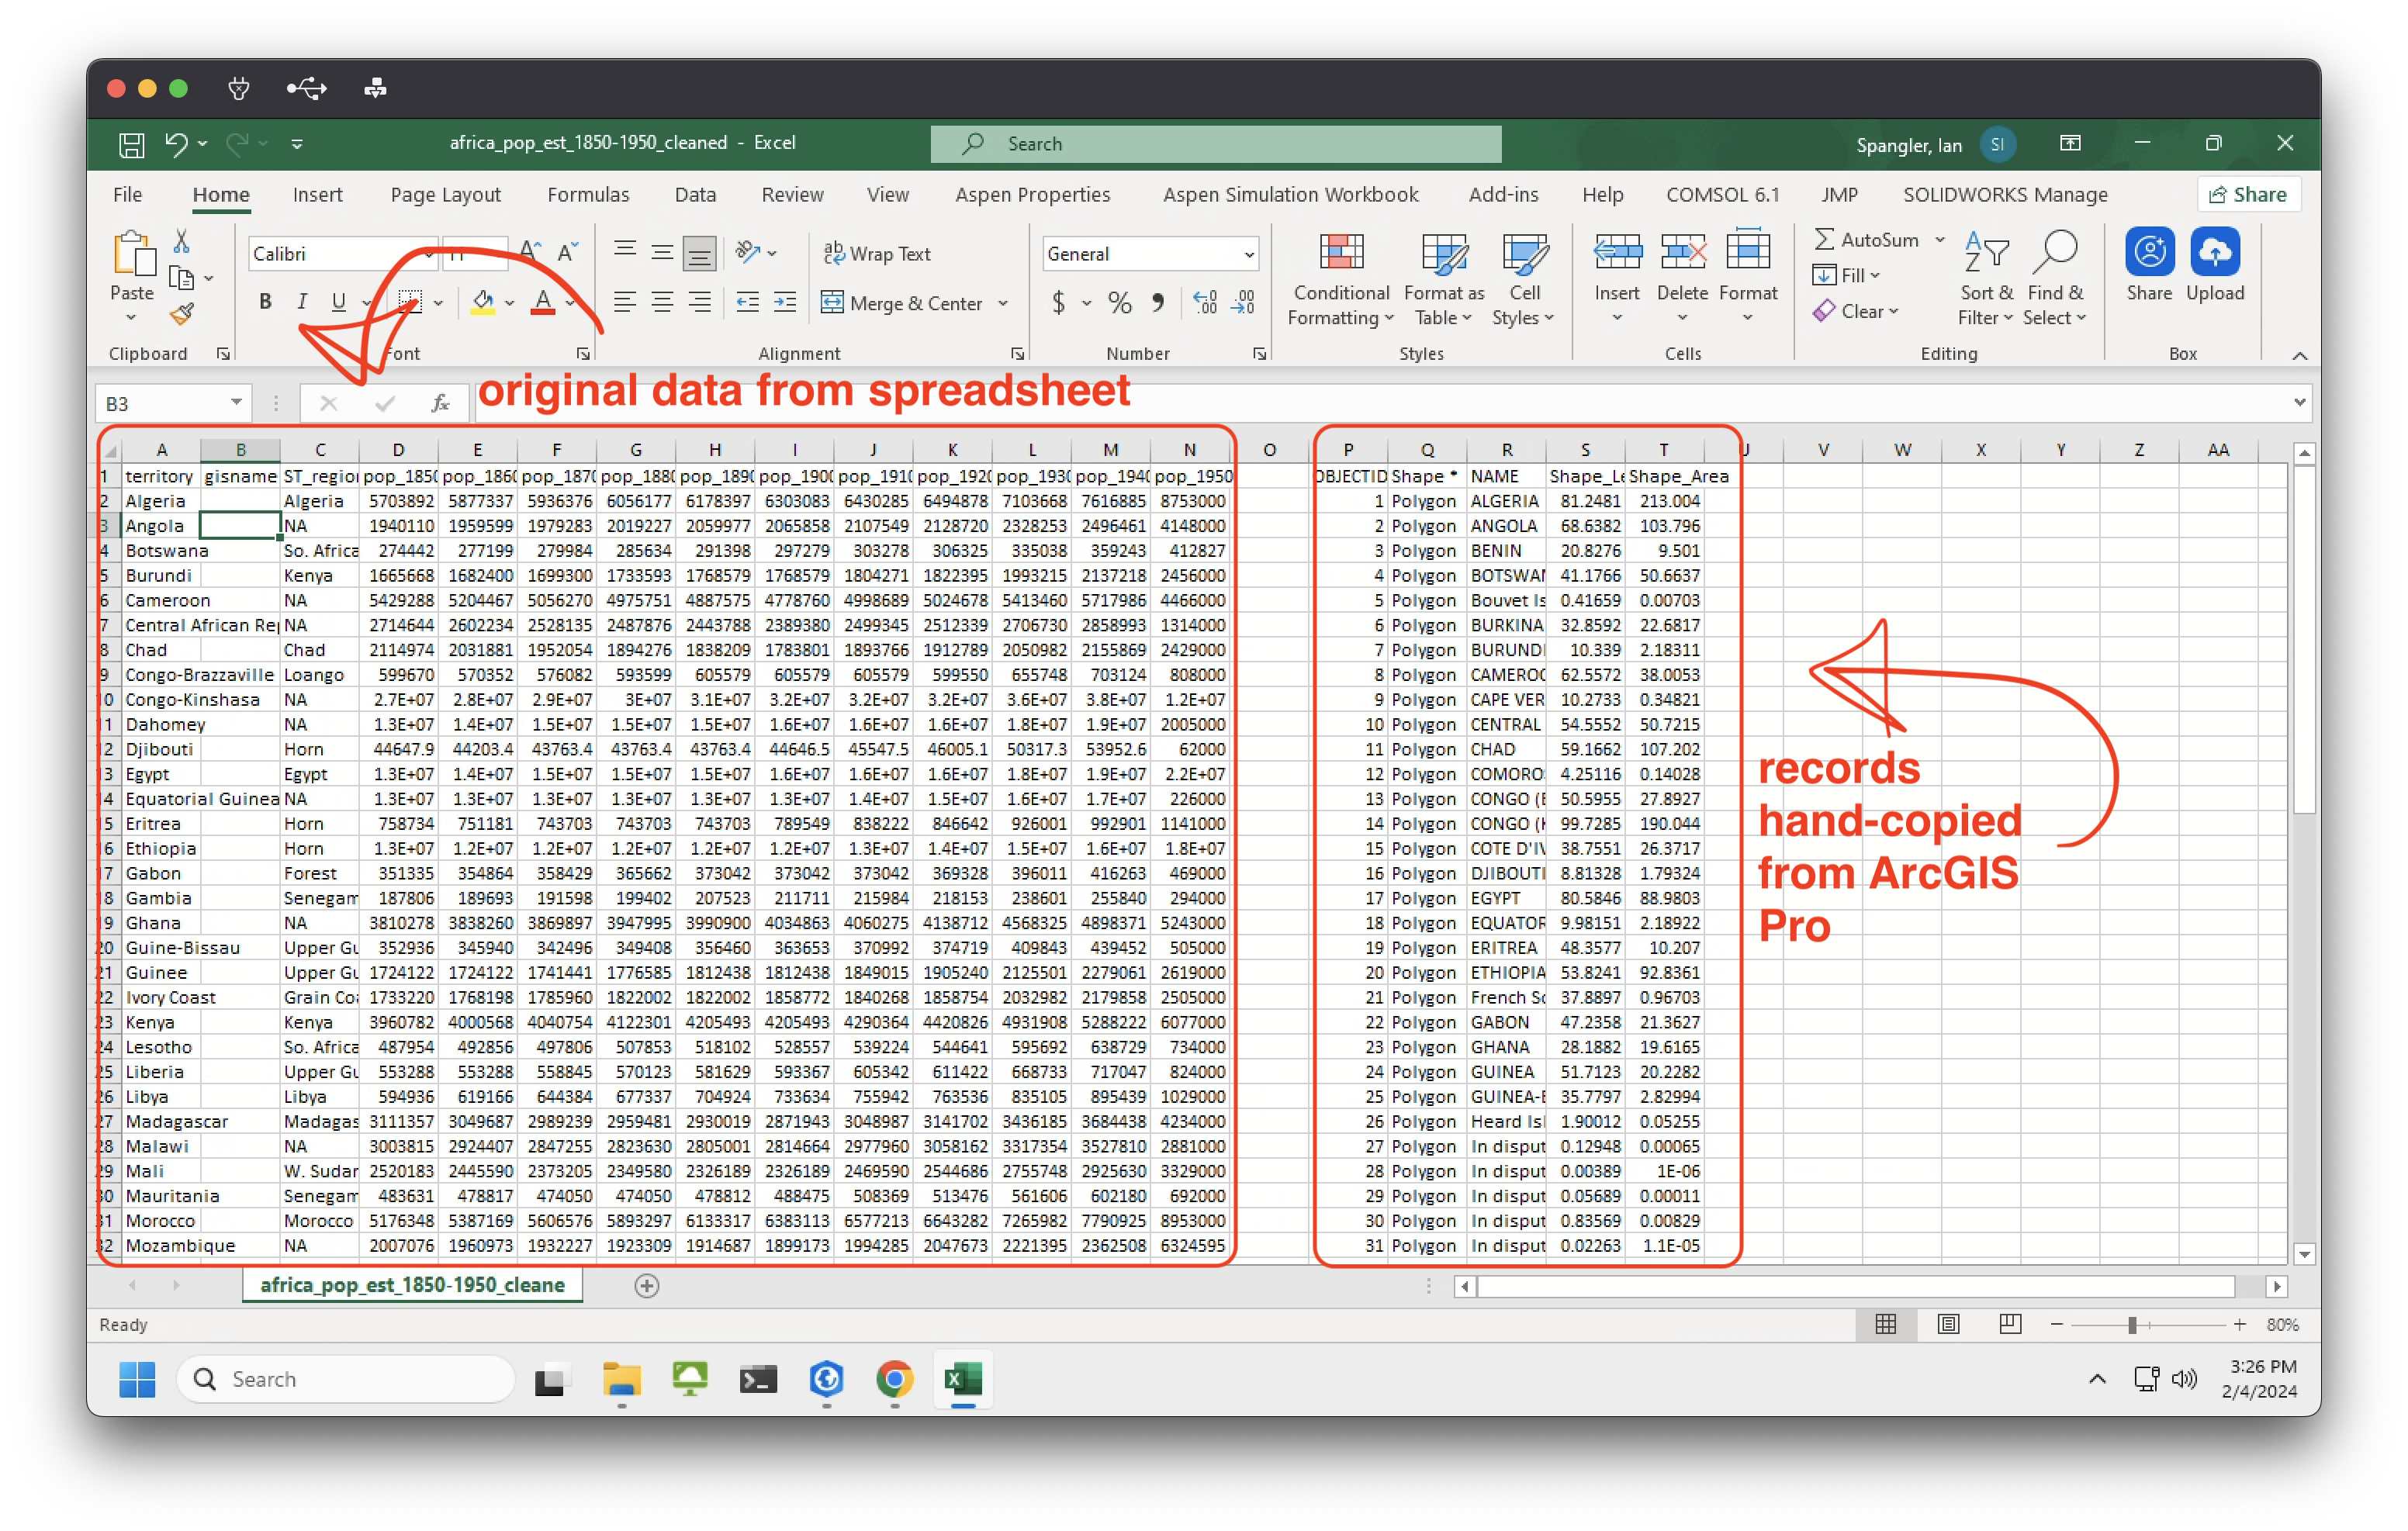Open the Data ribbon tab
This screenshot has width=2408, height=1531.
[695, 195]
